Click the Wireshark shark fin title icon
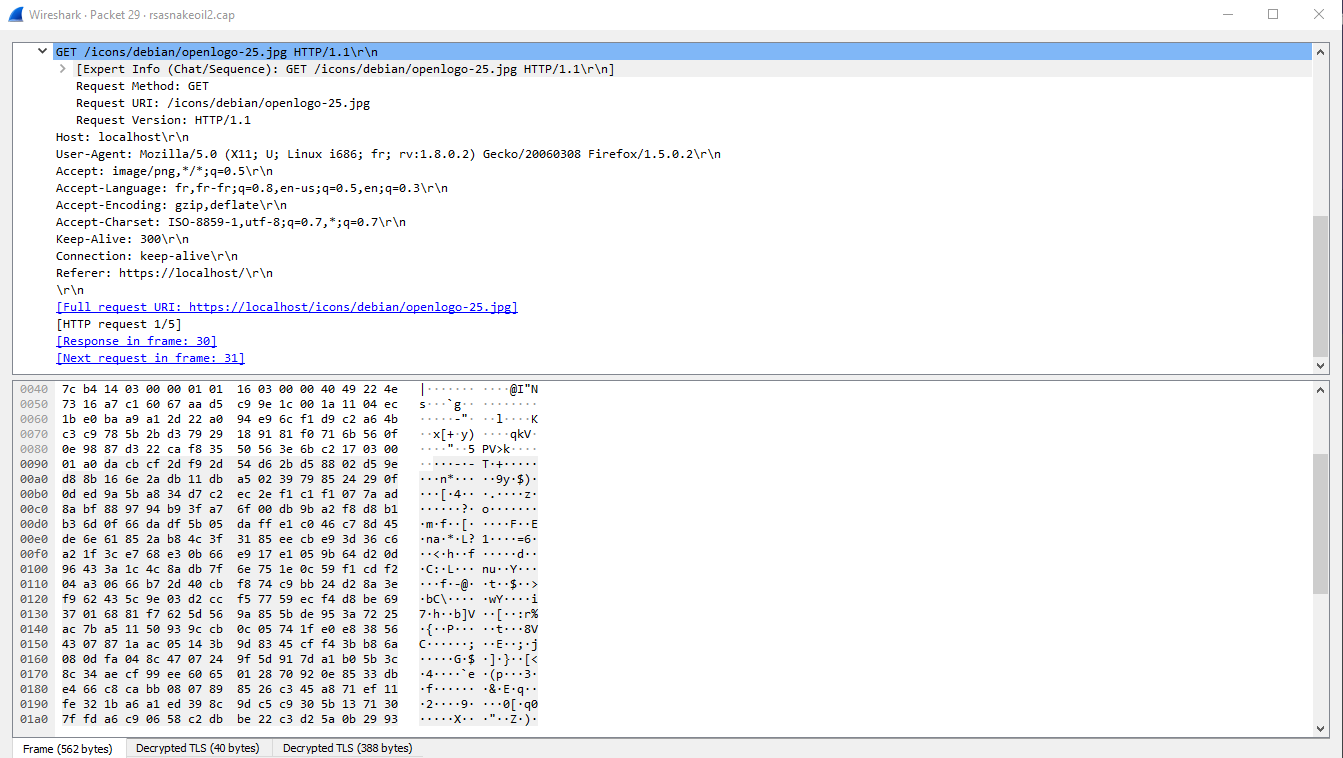 14,15
